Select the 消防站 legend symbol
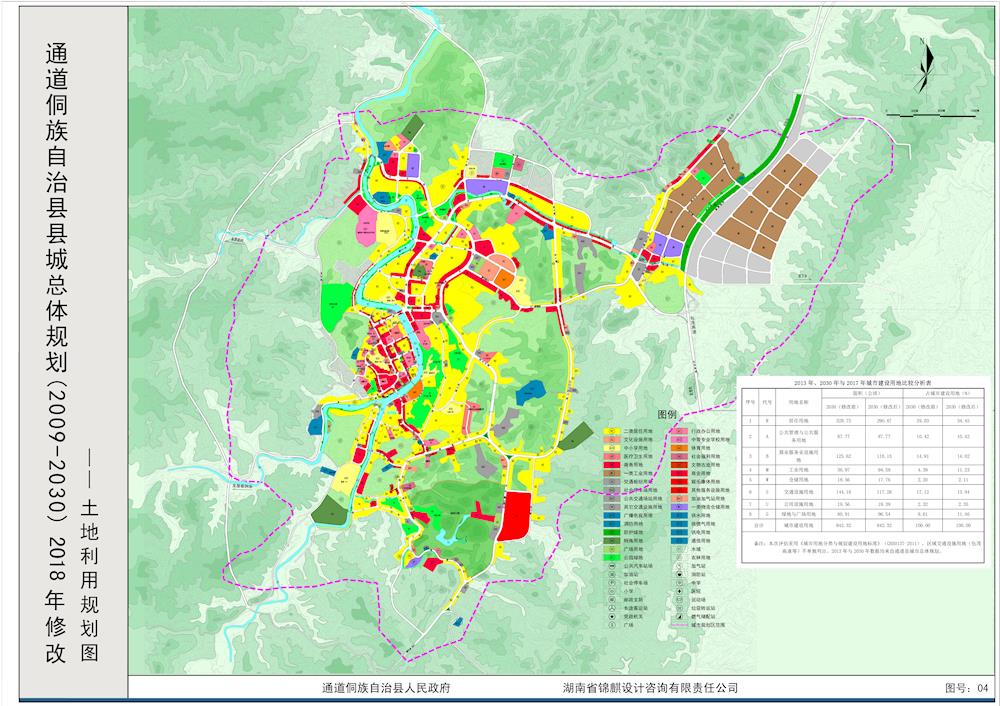 coord(680,574)
